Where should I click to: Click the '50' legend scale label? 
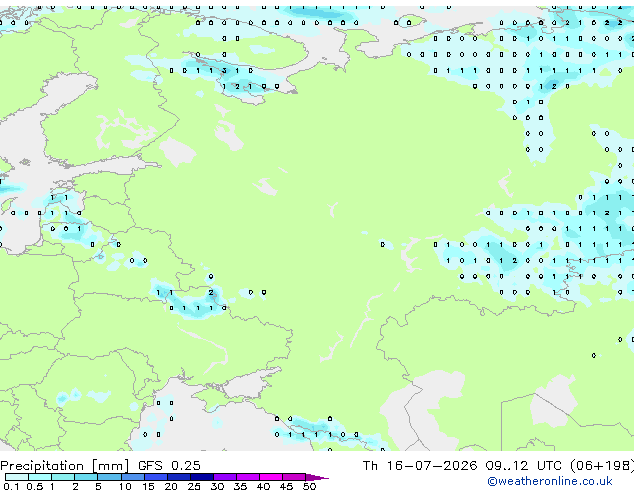coord(310,486)
